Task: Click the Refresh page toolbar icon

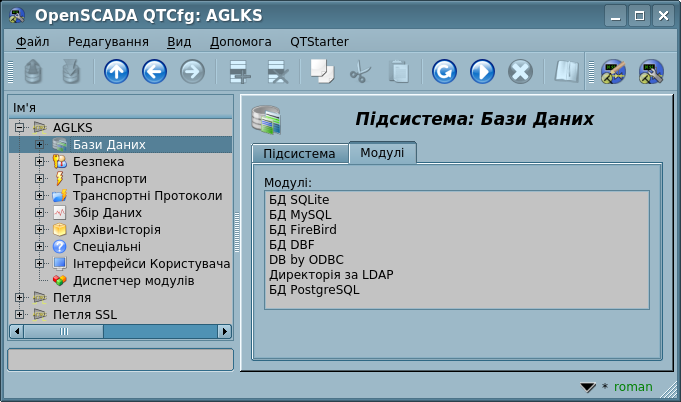Action: point(444,72)
